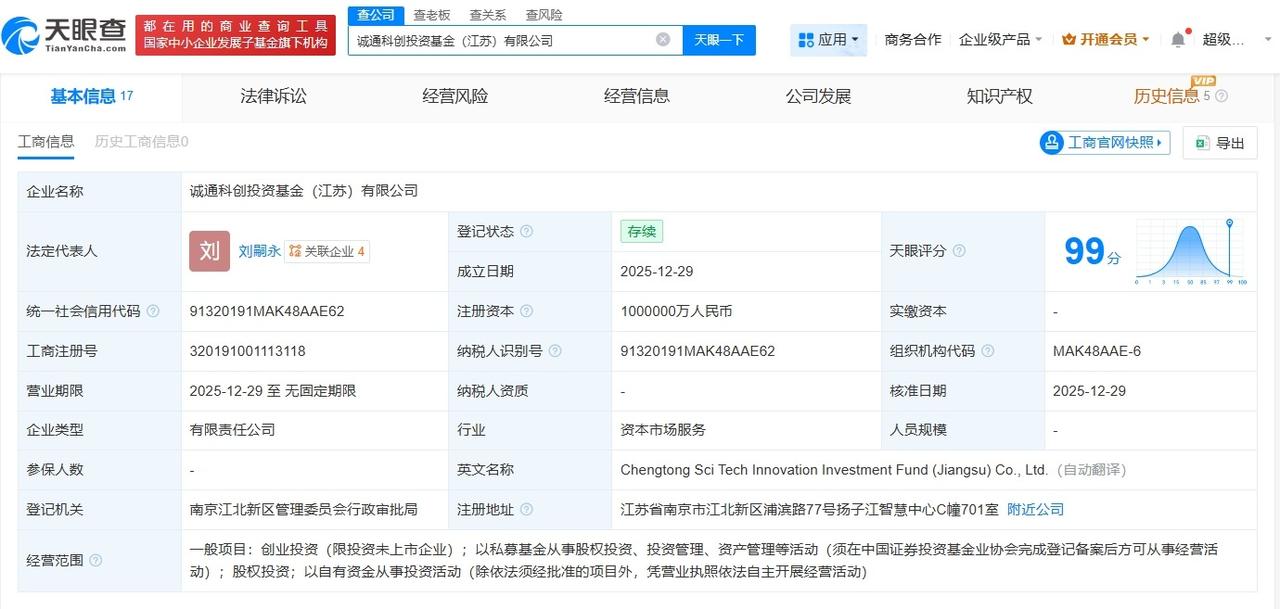Click the 资本市场服务 industry value
Screen dimensions: 1280x609
tap(663, 430)
